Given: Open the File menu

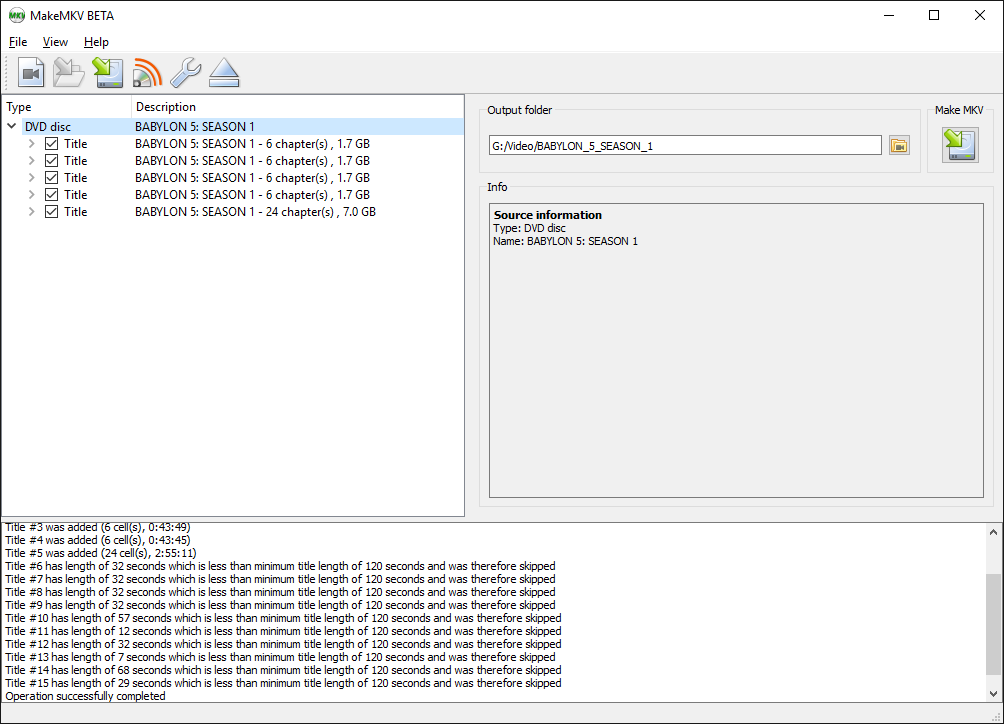Looking at the screenshot, I should (18, 42).
